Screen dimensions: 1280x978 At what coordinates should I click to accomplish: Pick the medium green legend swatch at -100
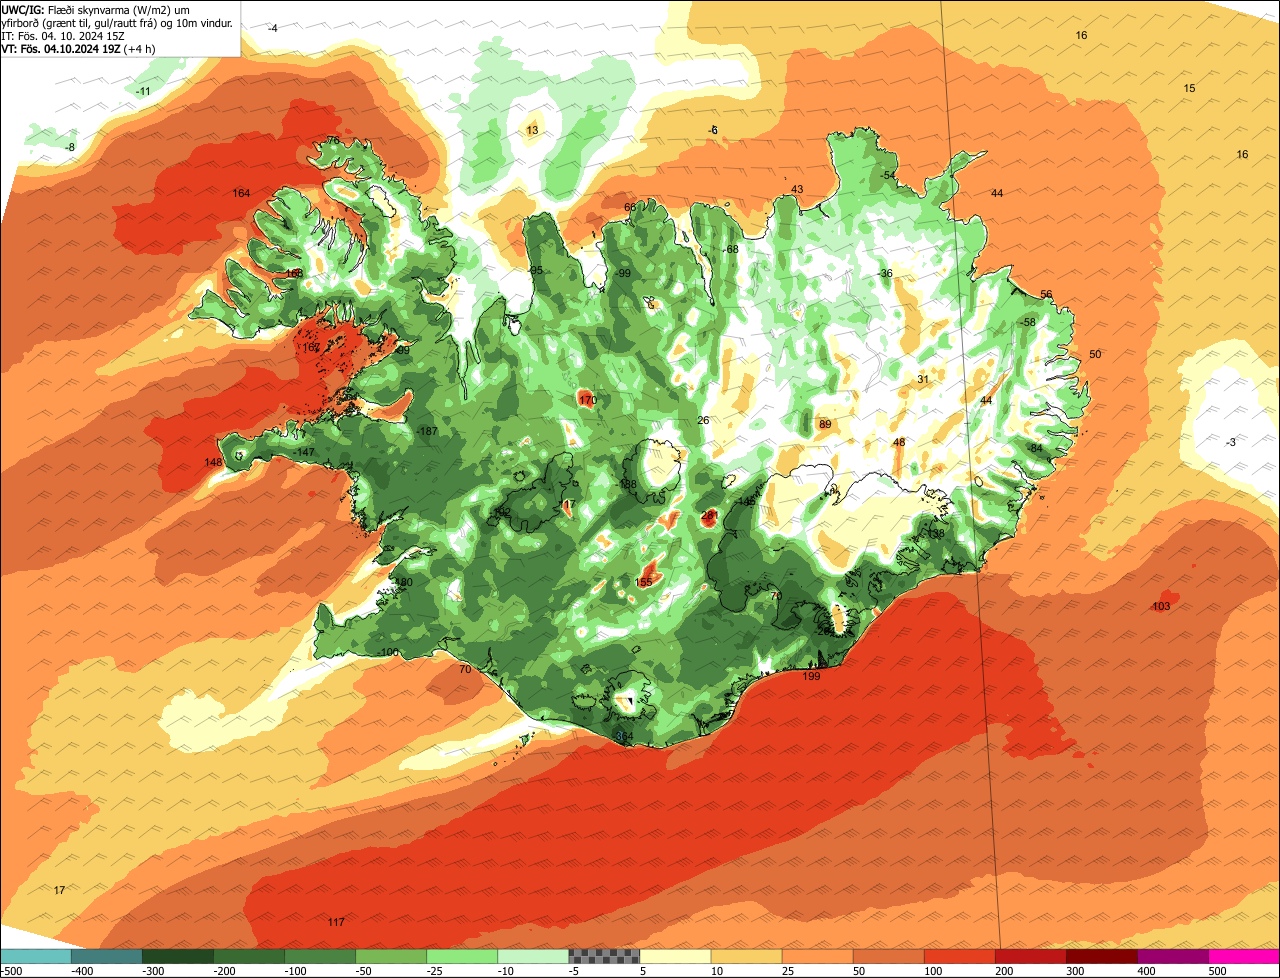tap(320, 956)
